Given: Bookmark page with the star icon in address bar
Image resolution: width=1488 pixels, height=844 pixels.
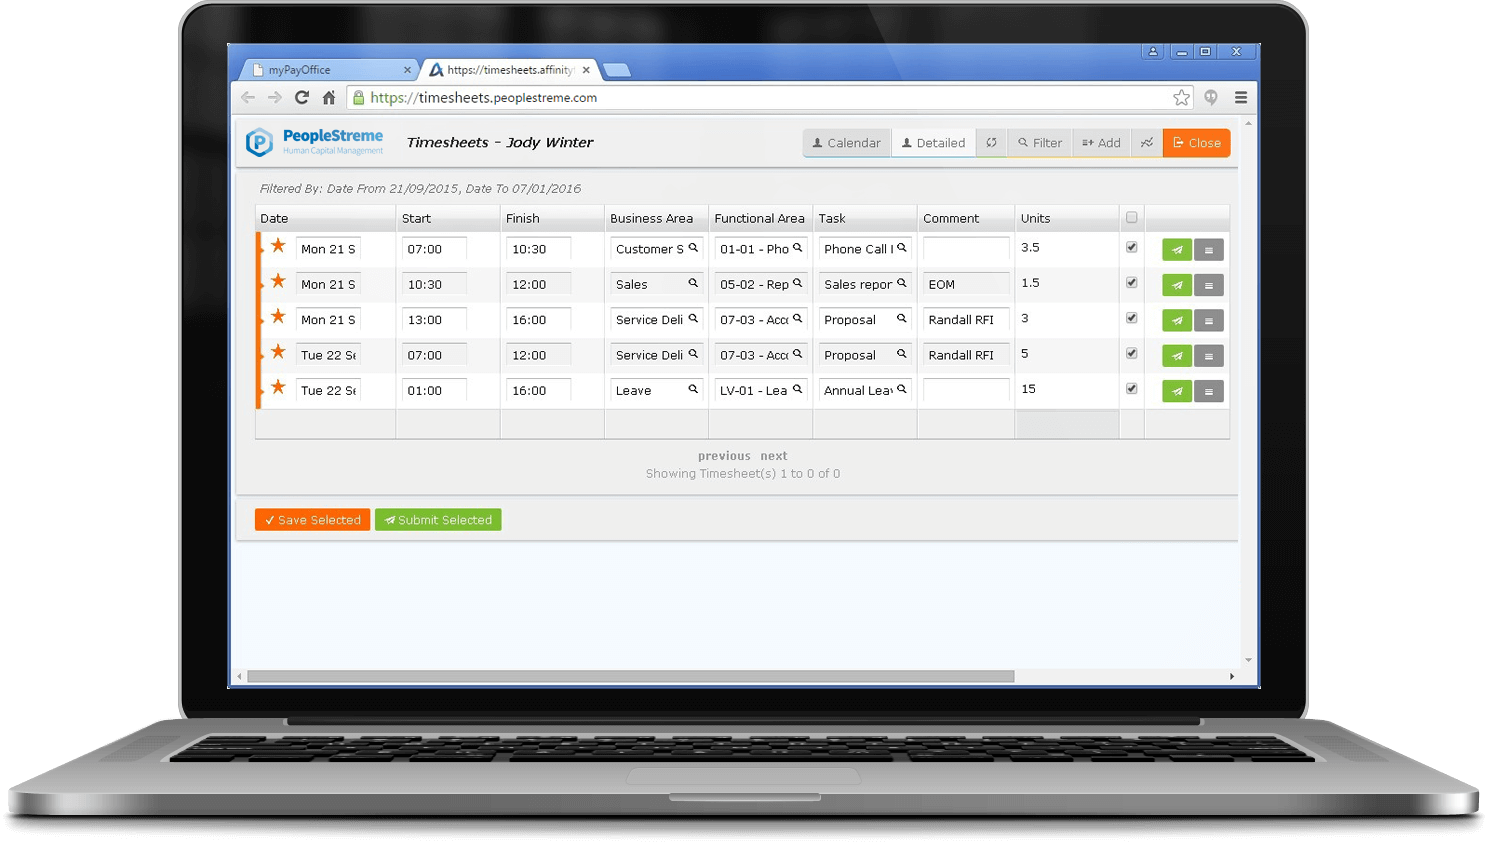Looking at the screenshot, I should [1181, 98].
